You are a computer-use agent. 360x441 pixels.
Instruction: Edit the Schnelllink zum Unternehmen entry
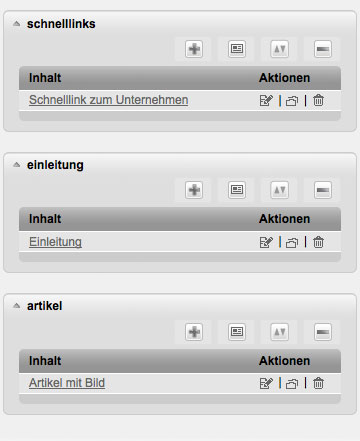(266, 100)
